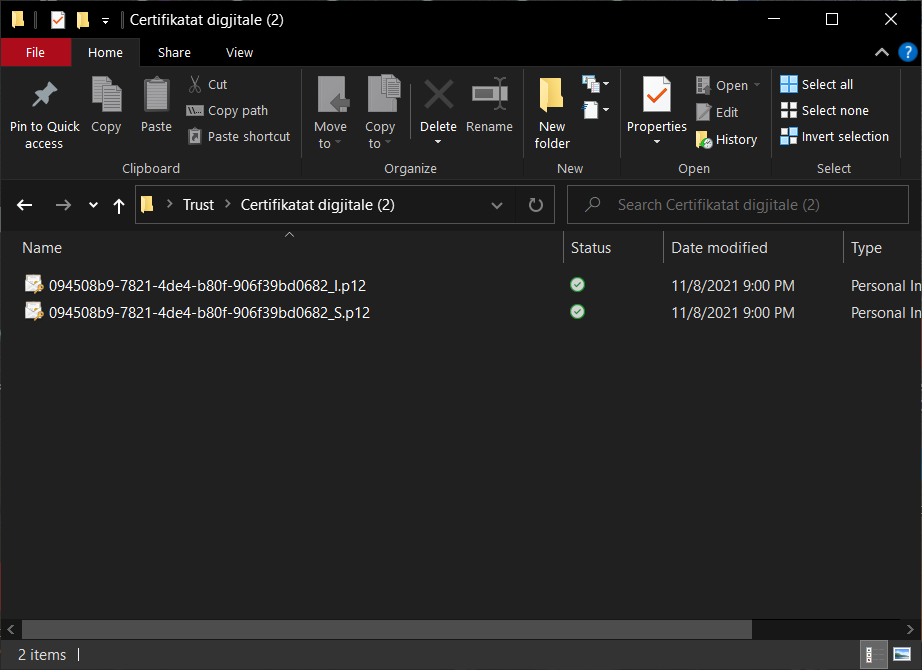The height and width of the screenshot is (670, 922).
Task: Click Invert selection
Action: pyautogui.click(x=834, y=136)
